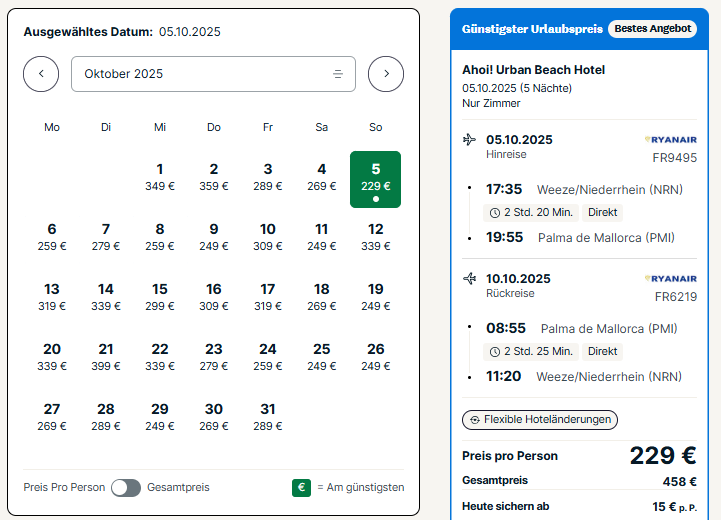Go to previous month with left arrow

(41, 74)
